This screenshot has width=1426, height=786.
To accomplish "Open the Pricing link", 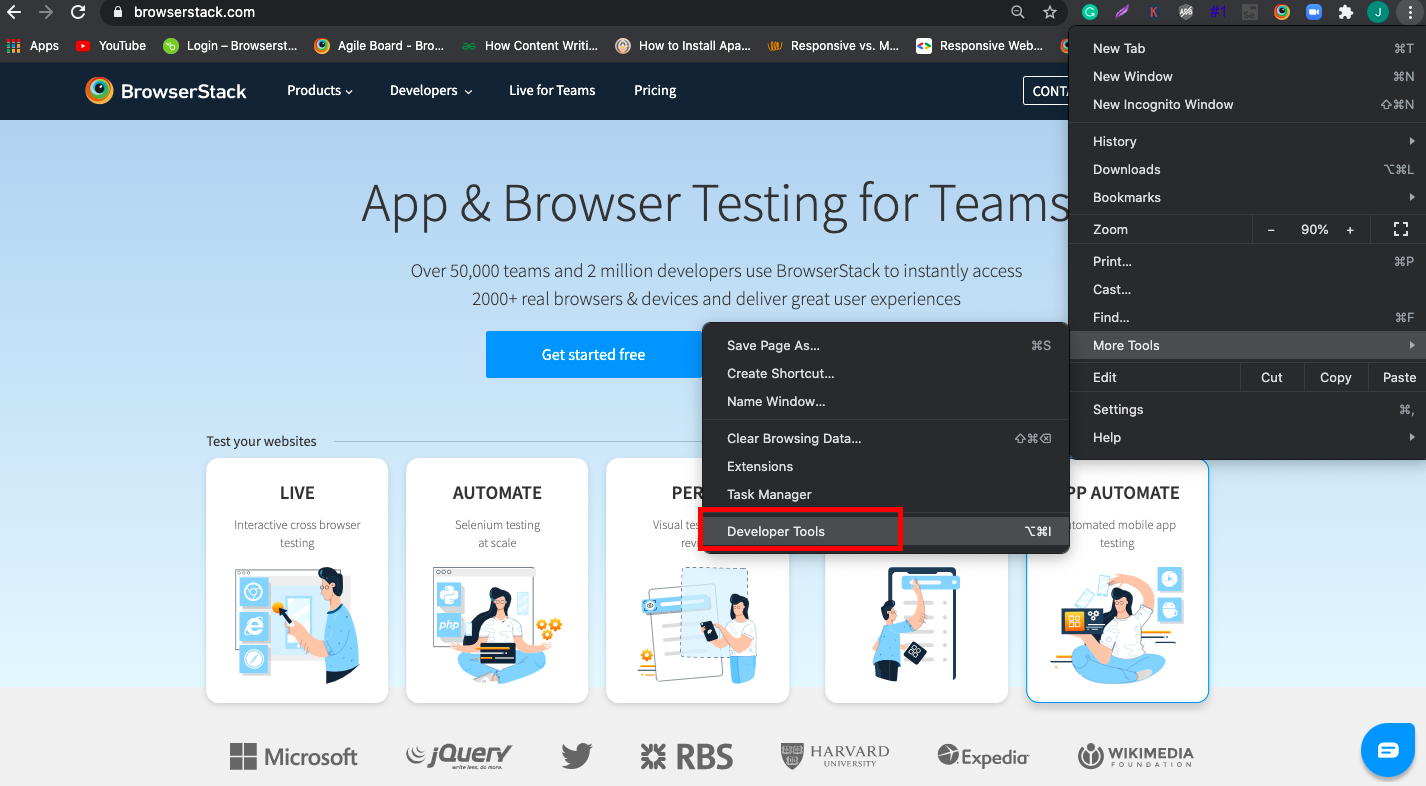I will [x=655, y=90].
